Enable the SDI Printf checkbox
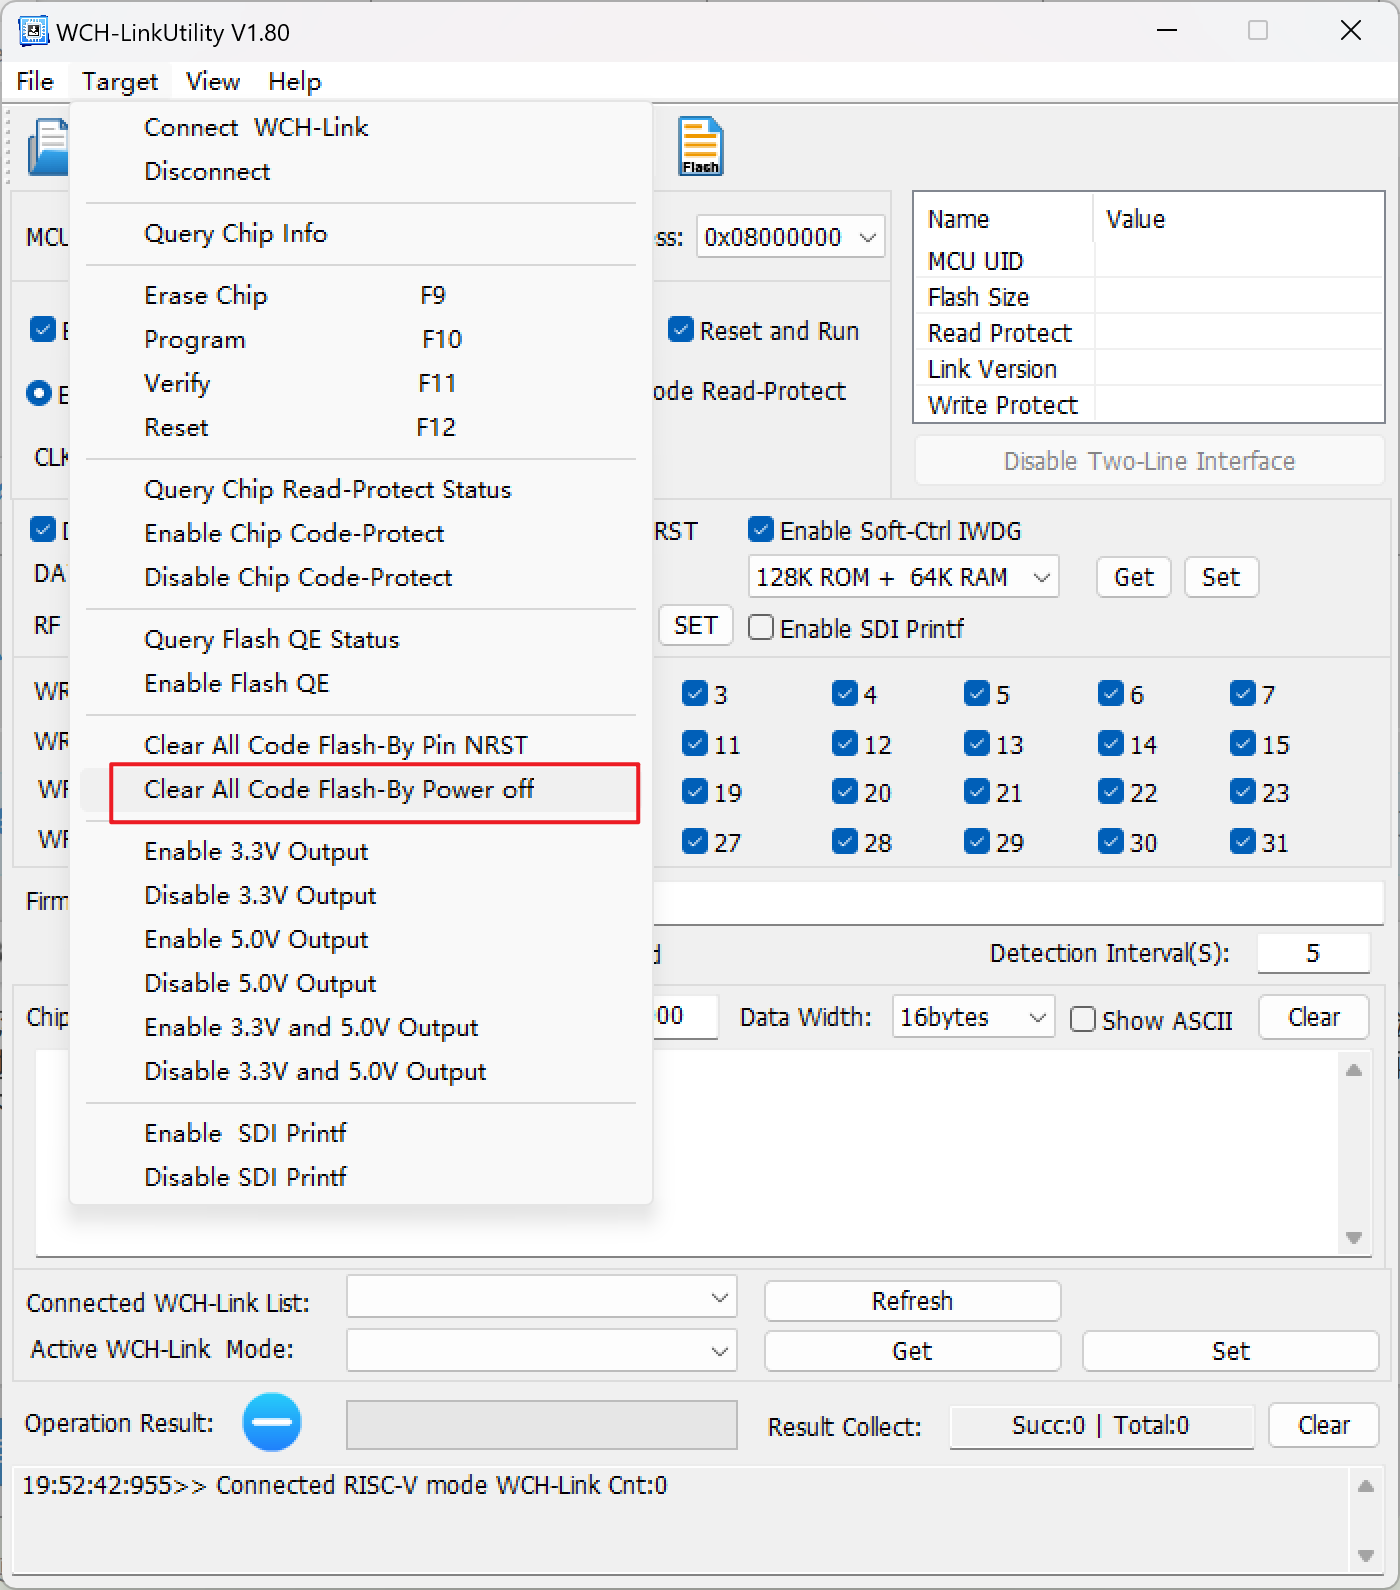 coord(761,628)
